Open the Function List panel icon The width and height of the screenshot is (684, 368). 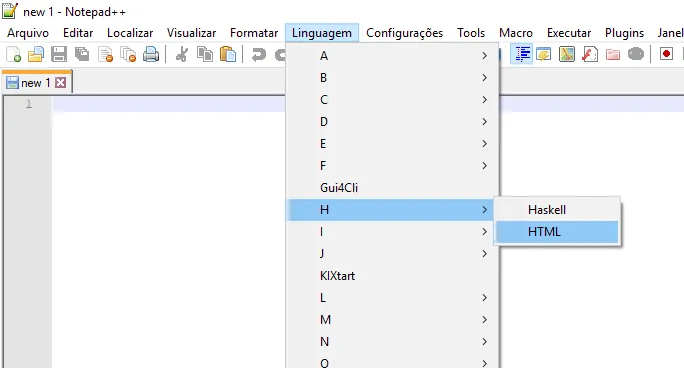(590, 55)
